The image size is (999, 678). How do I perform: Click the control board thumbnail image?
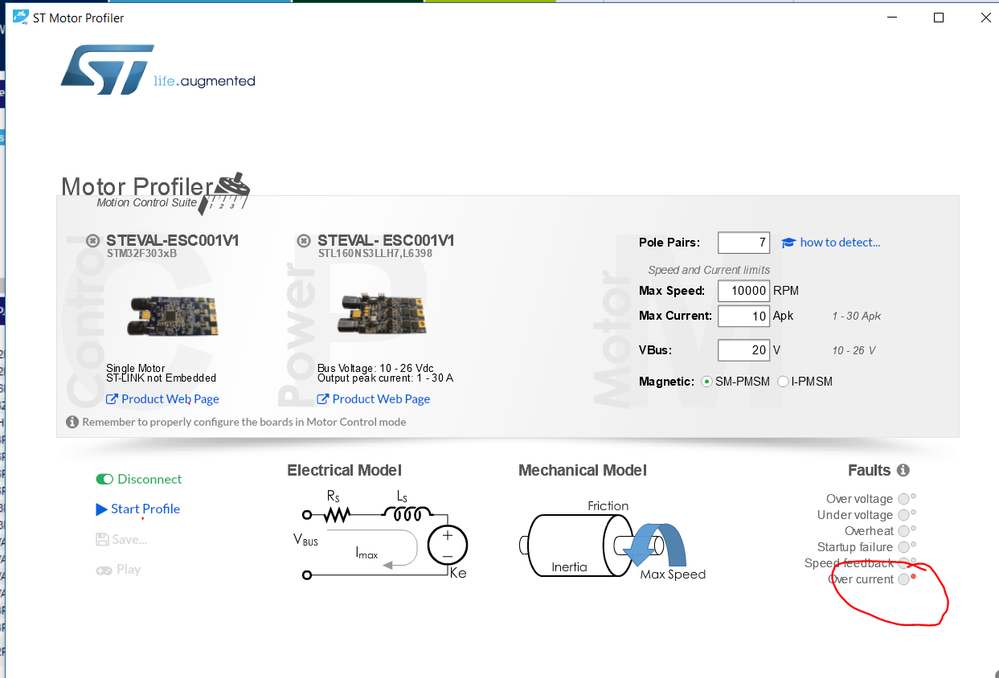coord(173,316)
